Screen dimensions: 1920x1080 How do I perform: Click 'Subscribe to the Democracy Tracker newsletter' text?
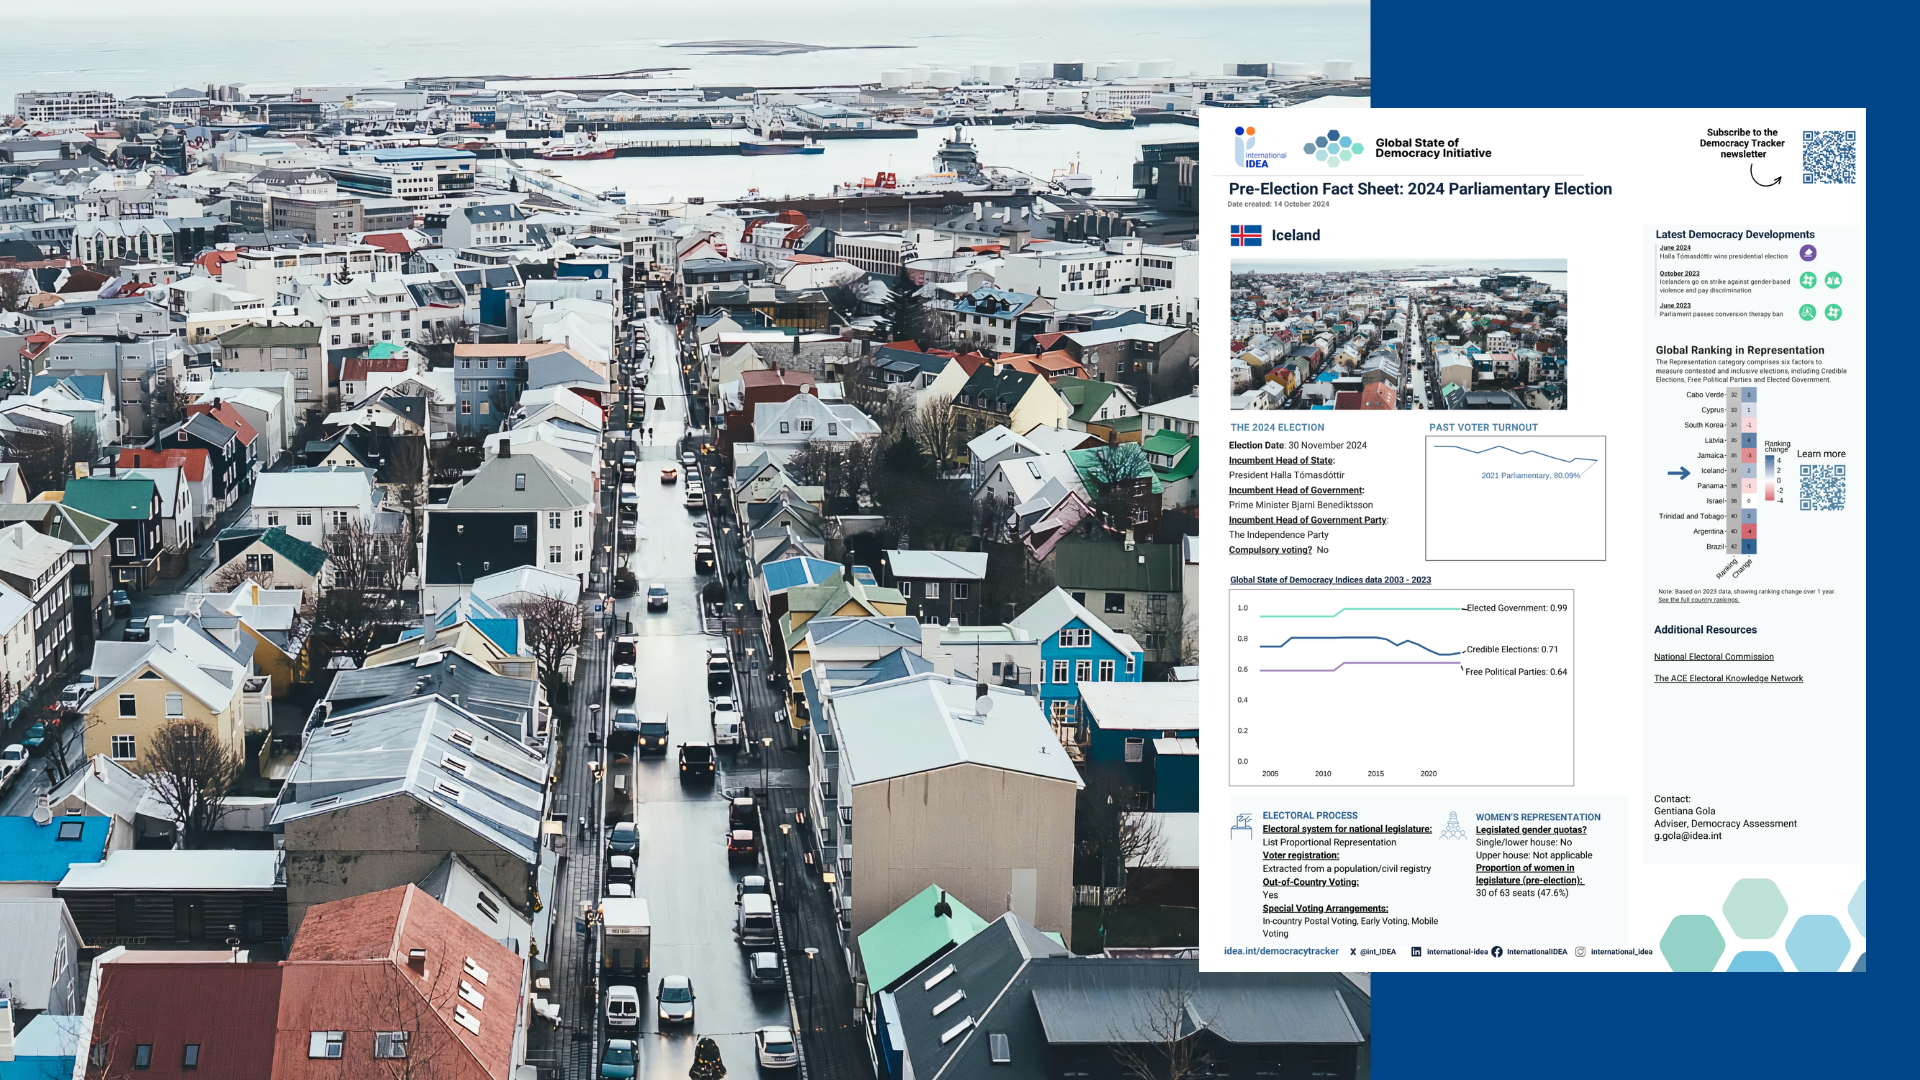pyautogui.click(x=1742, y=143)
